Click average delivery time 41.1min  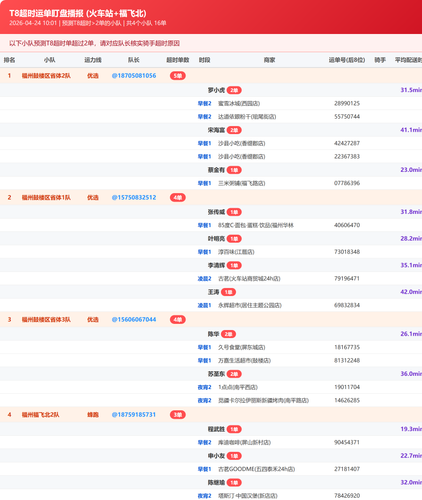(411, 130)
